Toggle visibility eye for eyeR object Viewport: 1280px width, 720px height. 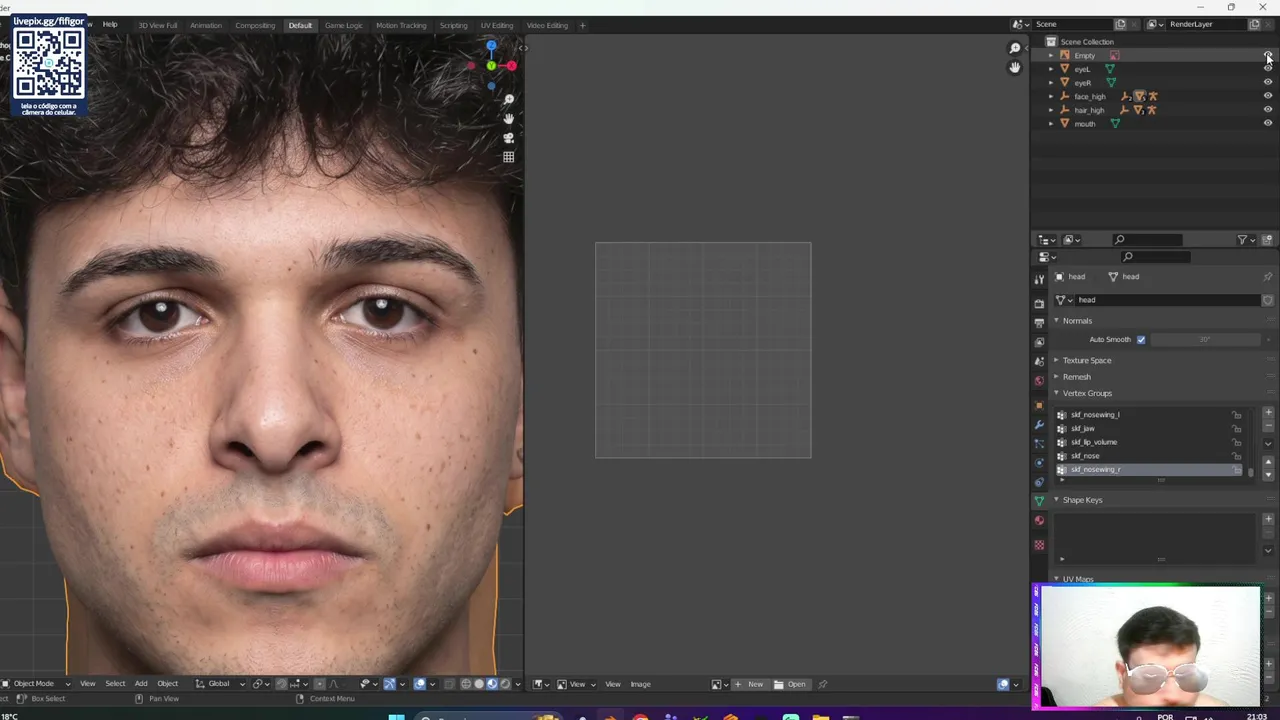click(x=1268, y=83)
